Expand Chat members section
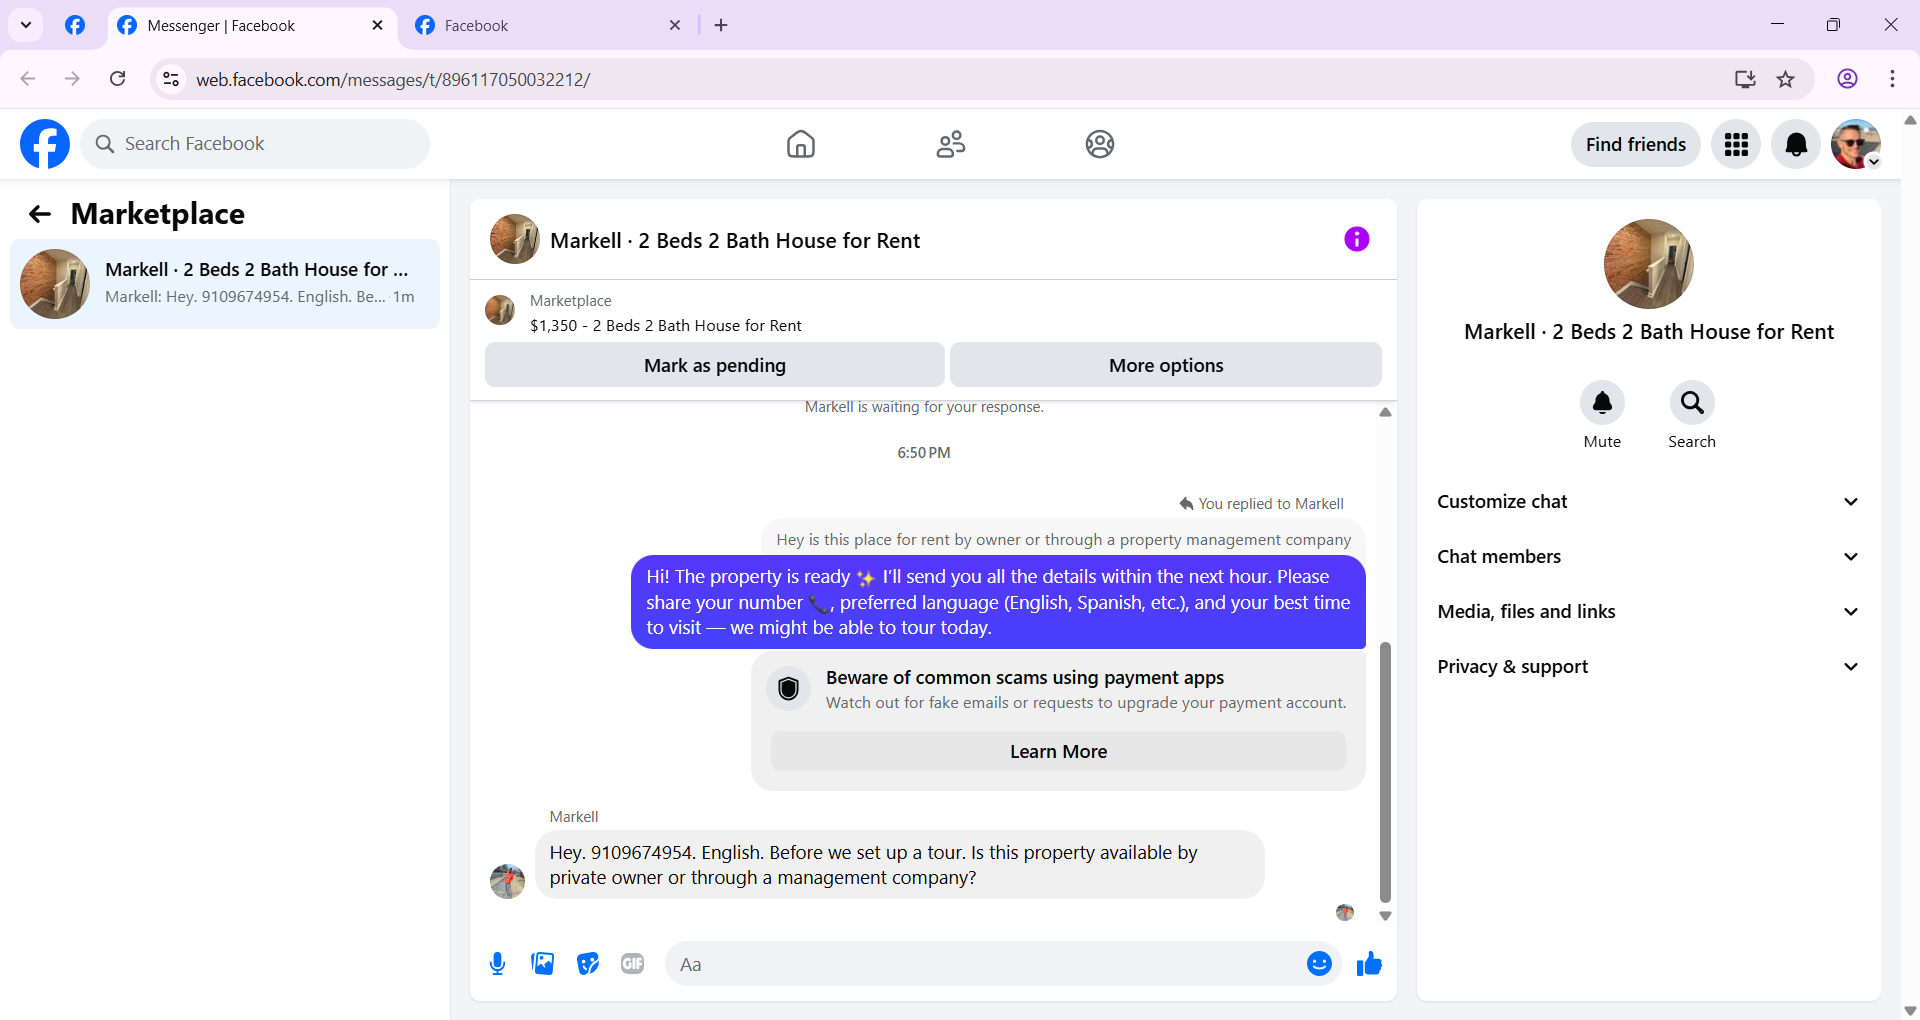Screen dimensions: 1920x1020 [x=1648, y=557]
